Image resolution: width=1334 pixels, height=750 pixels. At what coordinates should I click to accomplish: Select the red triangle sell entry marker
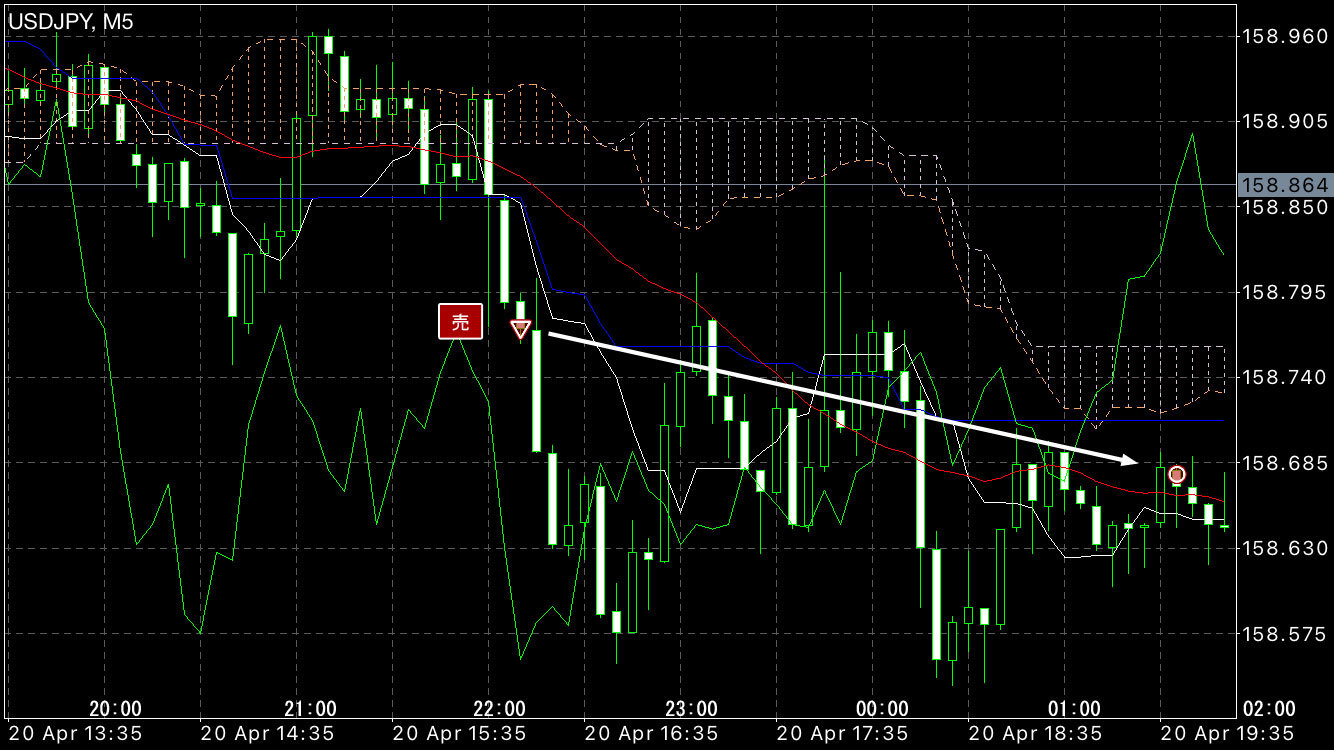point(520,329)
